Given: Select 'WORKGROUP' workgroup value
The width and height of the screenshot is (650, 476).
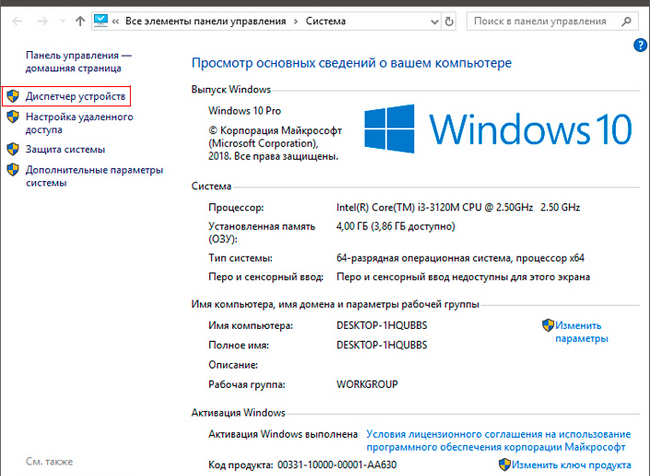Looking at the screenshot, I should 367,384.
